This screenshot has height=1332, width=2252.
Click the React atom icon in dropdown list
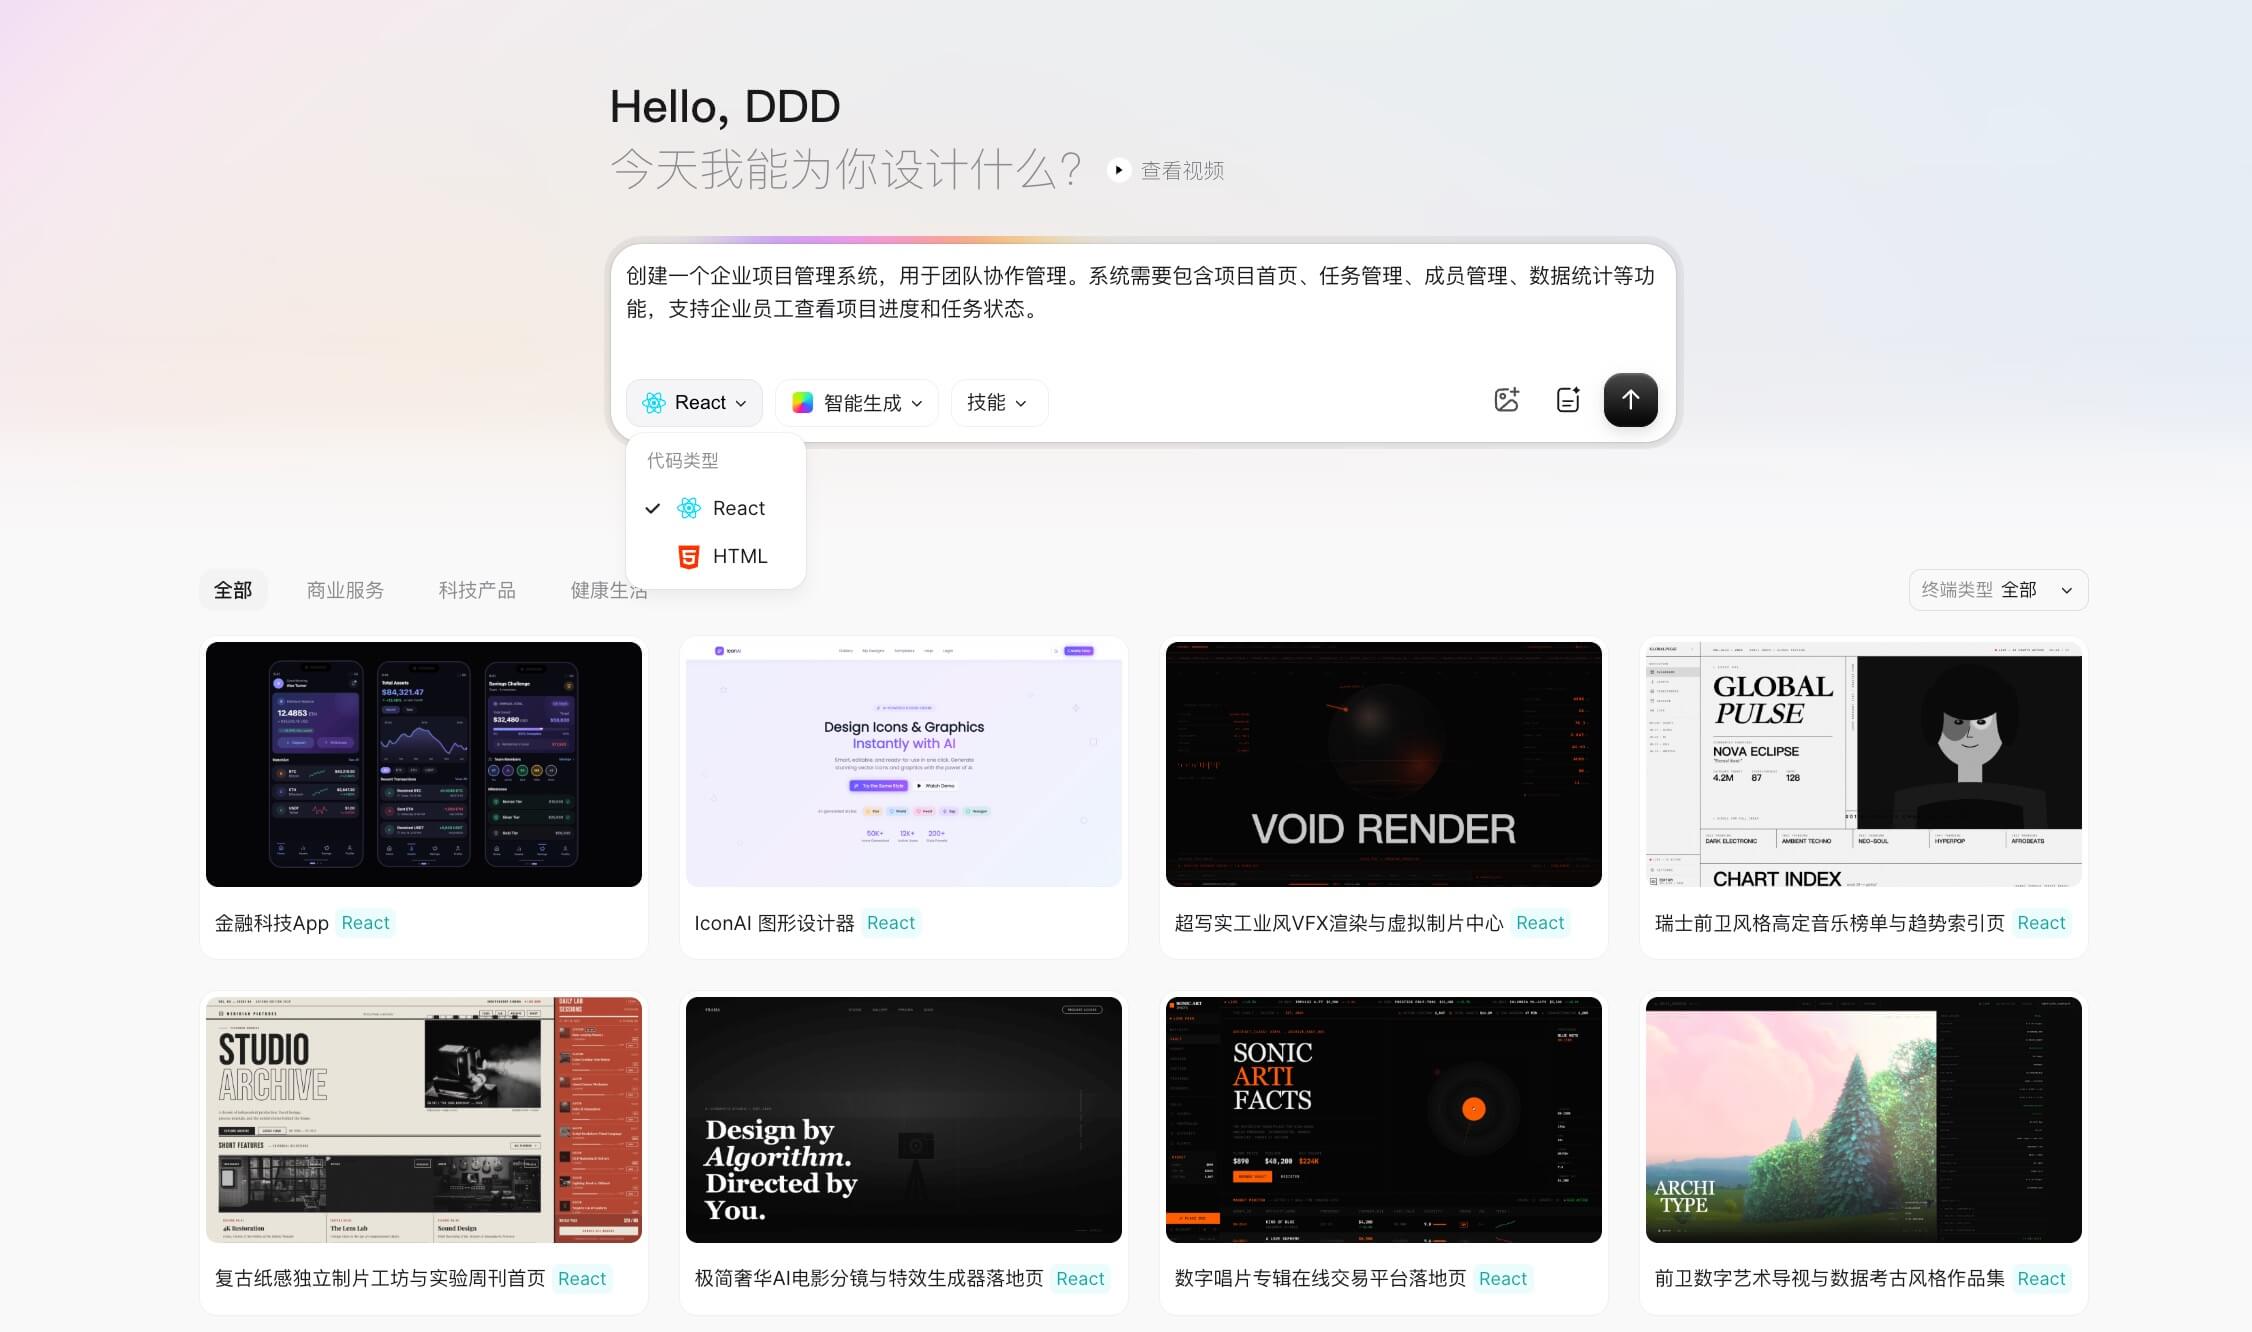coord(689,508)
